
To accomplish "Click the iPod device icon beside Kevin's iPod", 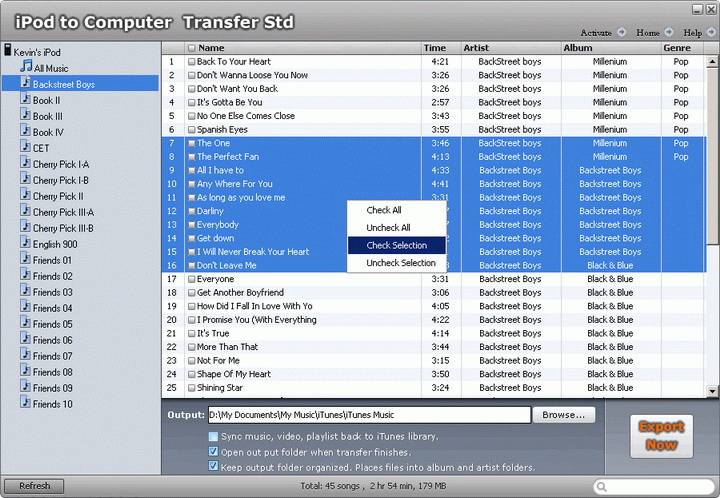I will coord(8,50).
